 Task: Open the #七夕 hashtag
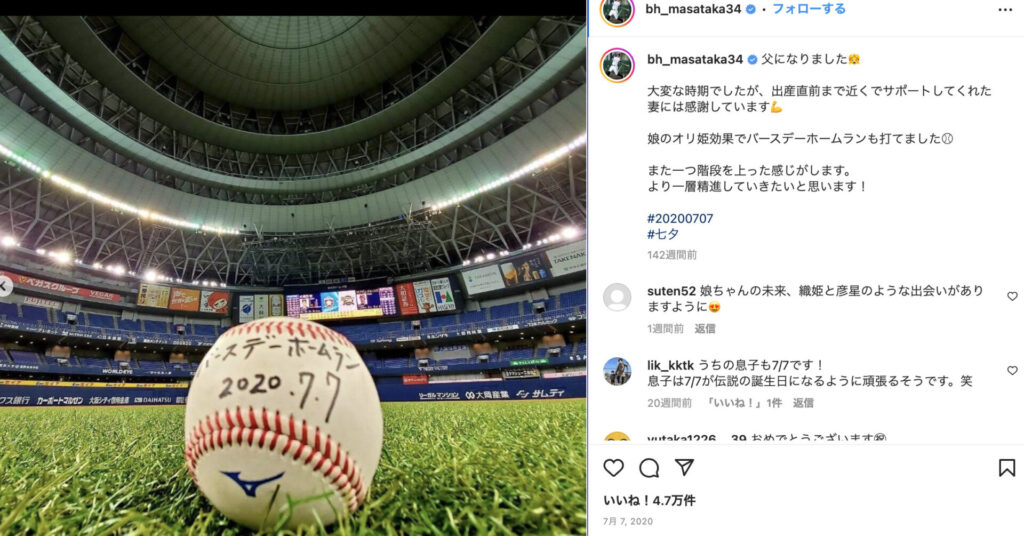663,234
